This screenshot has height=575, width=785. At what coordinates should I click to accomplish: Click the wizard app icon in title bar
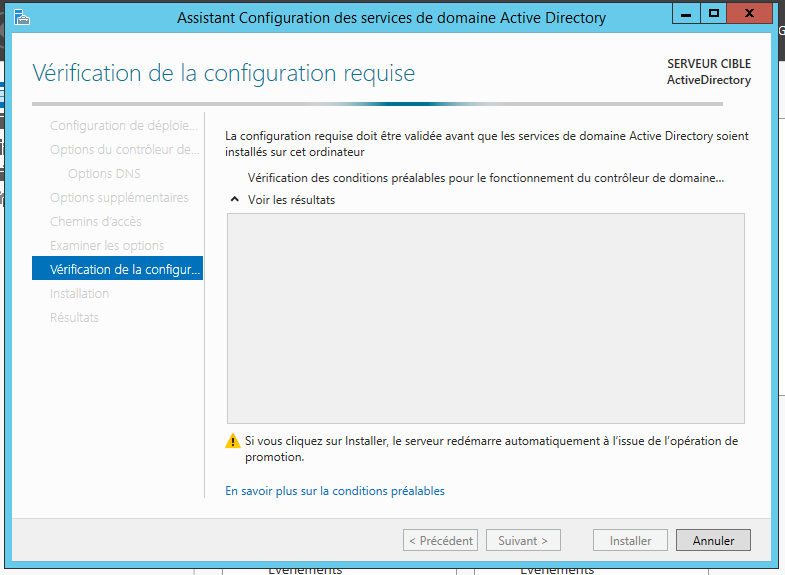[x=22, y=18]
